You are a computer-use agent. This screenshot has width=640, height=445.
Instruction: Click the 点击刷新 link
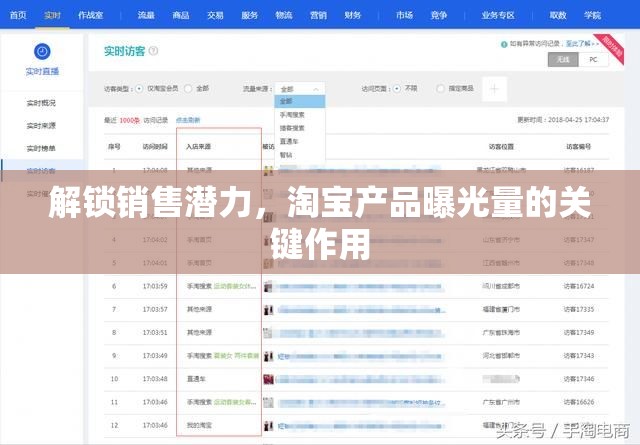tap(188, 120)
